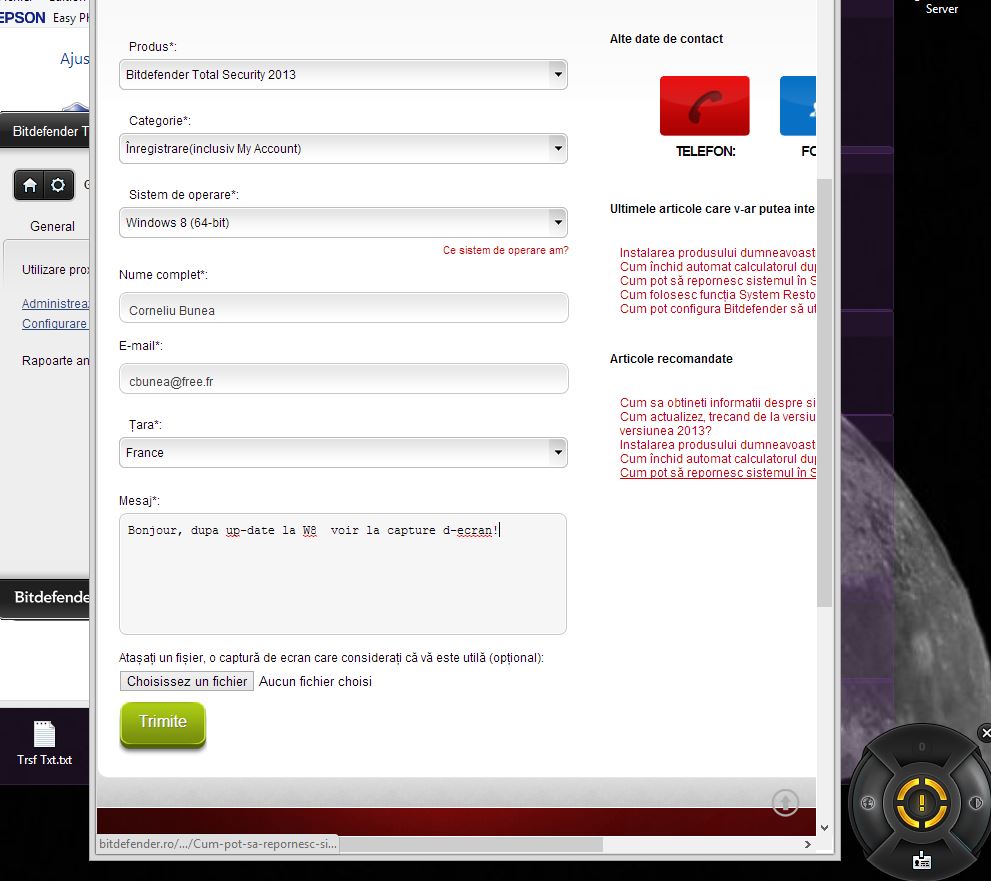The height and width of the screenshot is (881, 991).
Task: Click the ID card icon on widget
Action: [921, 860]
